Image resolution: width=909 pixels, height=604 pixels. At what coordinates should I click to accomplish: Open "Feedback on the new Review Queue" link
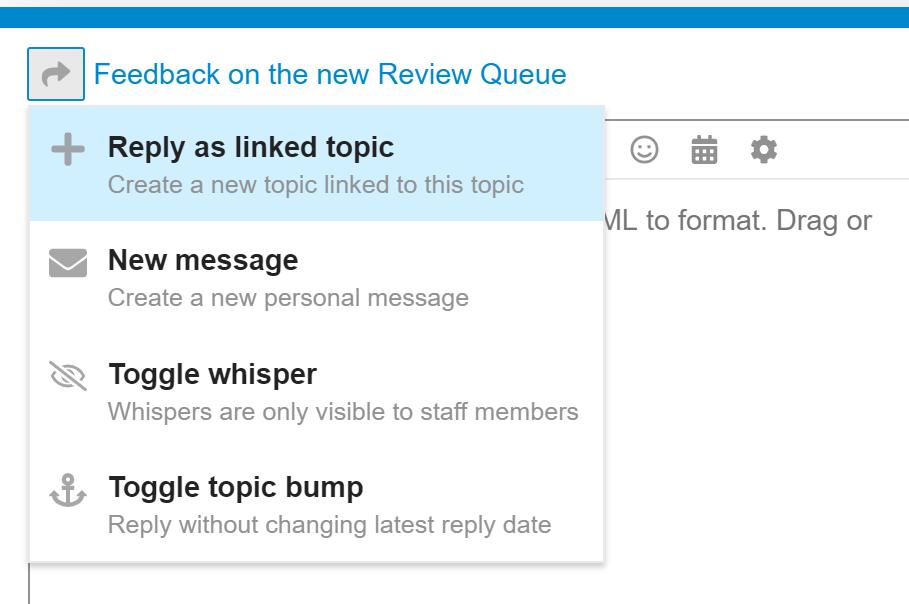[x=330, y=74]
